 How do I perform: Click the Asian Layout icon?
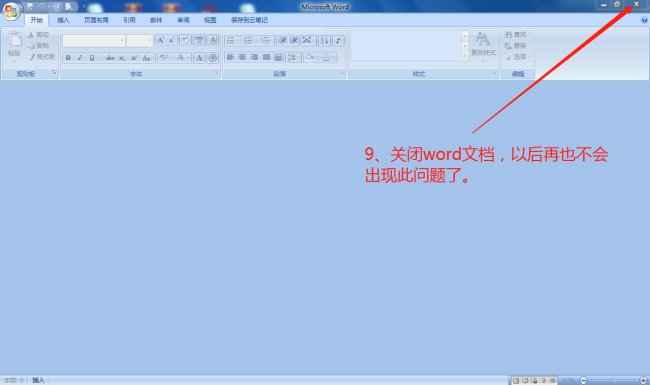click(x=307, y=40)
